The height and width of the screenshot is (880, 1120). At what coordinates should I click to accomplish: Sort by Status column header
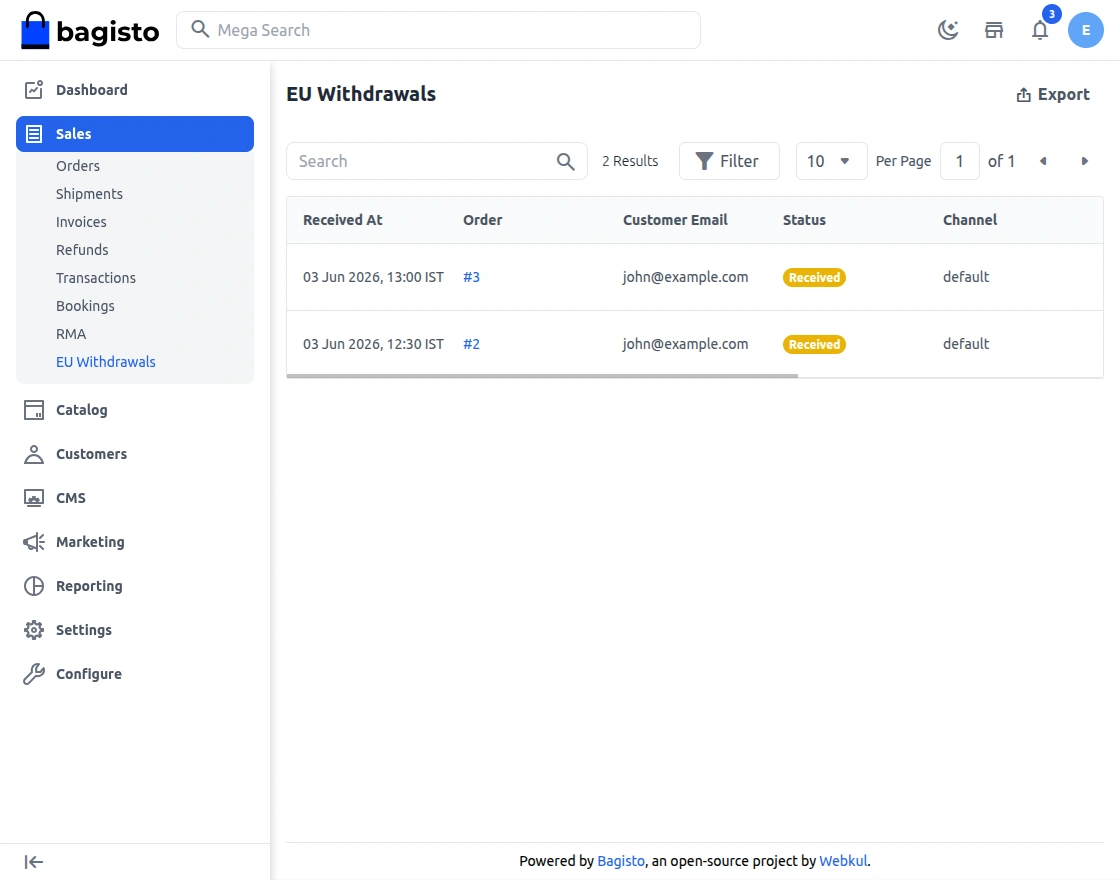tap(804, 220)
